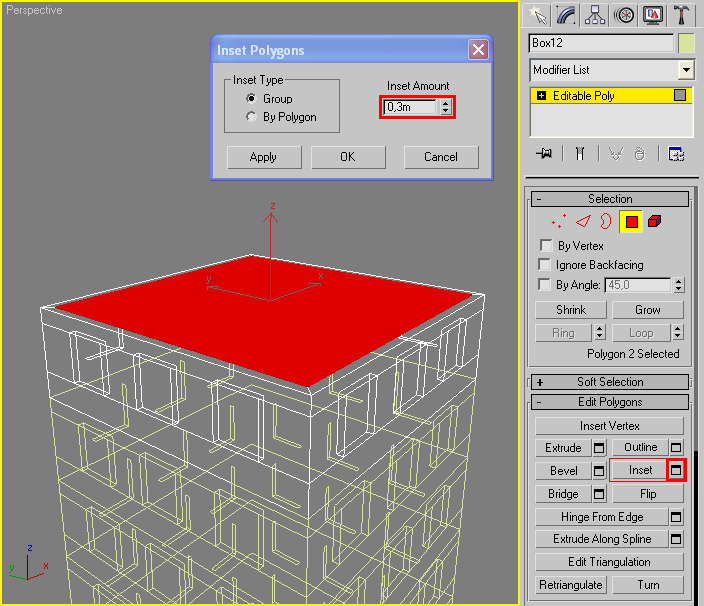Screen dimensions: 704x606
Task: Open the object color swatch
Action: [686, 43]
